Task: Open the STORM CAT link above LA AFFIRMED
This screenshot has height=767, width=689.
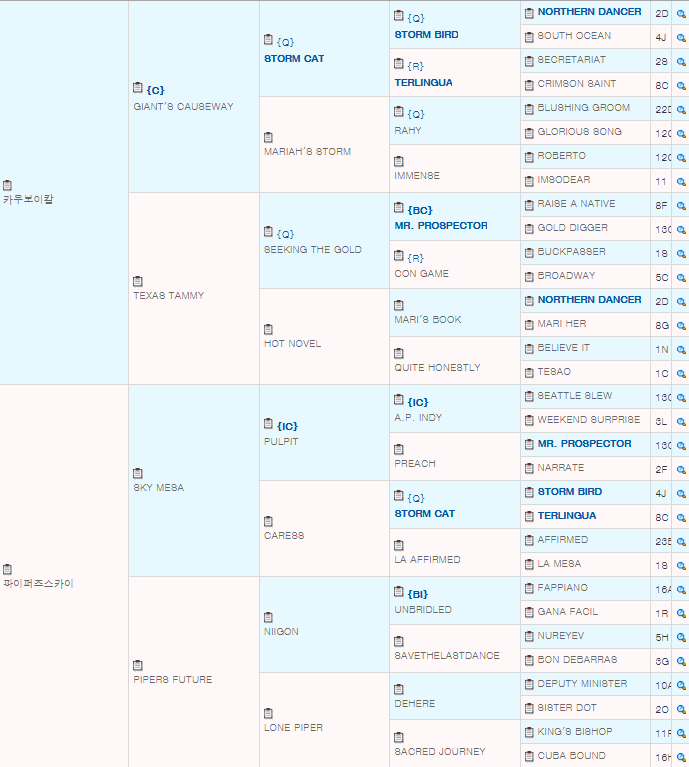Action: point(424,514)
